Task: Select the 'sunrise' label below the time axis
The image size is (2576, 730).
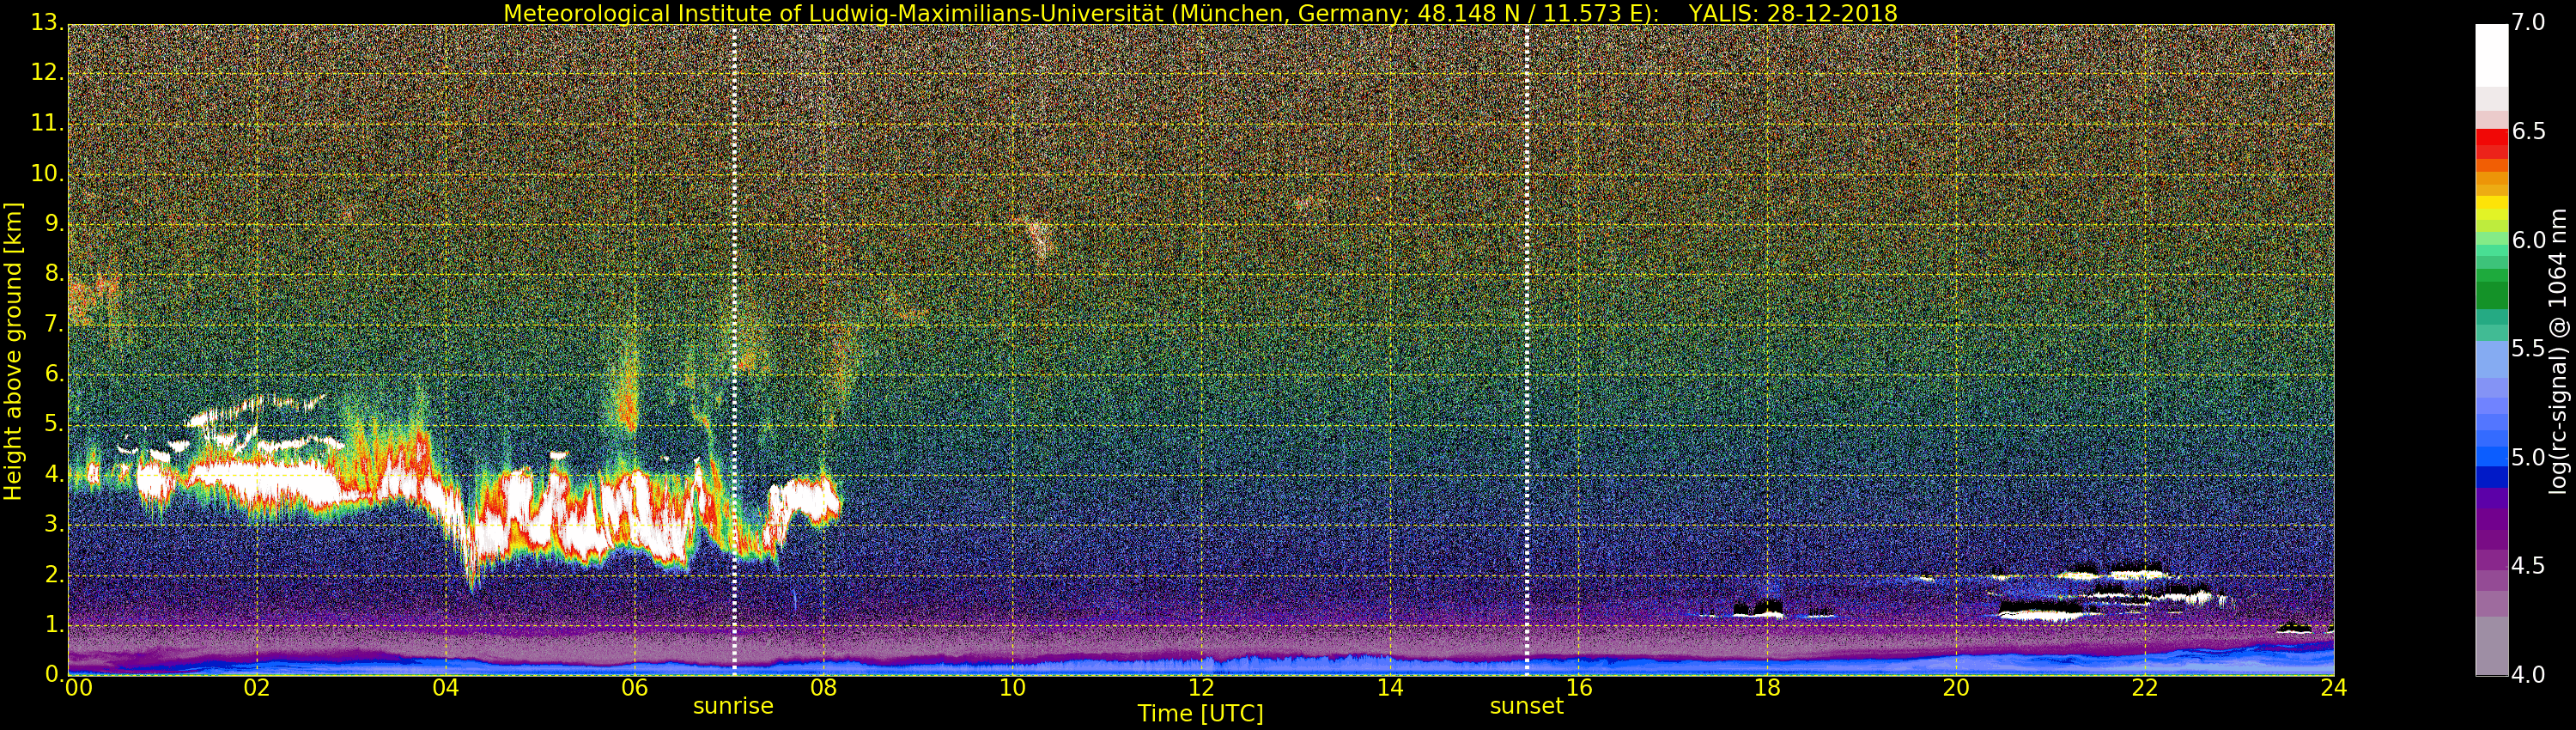Action: point(733,706)
